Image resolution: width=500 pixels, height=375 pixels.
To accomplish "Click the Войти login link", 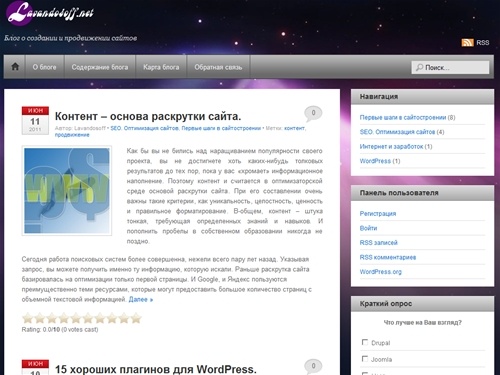I will point(368,228).
